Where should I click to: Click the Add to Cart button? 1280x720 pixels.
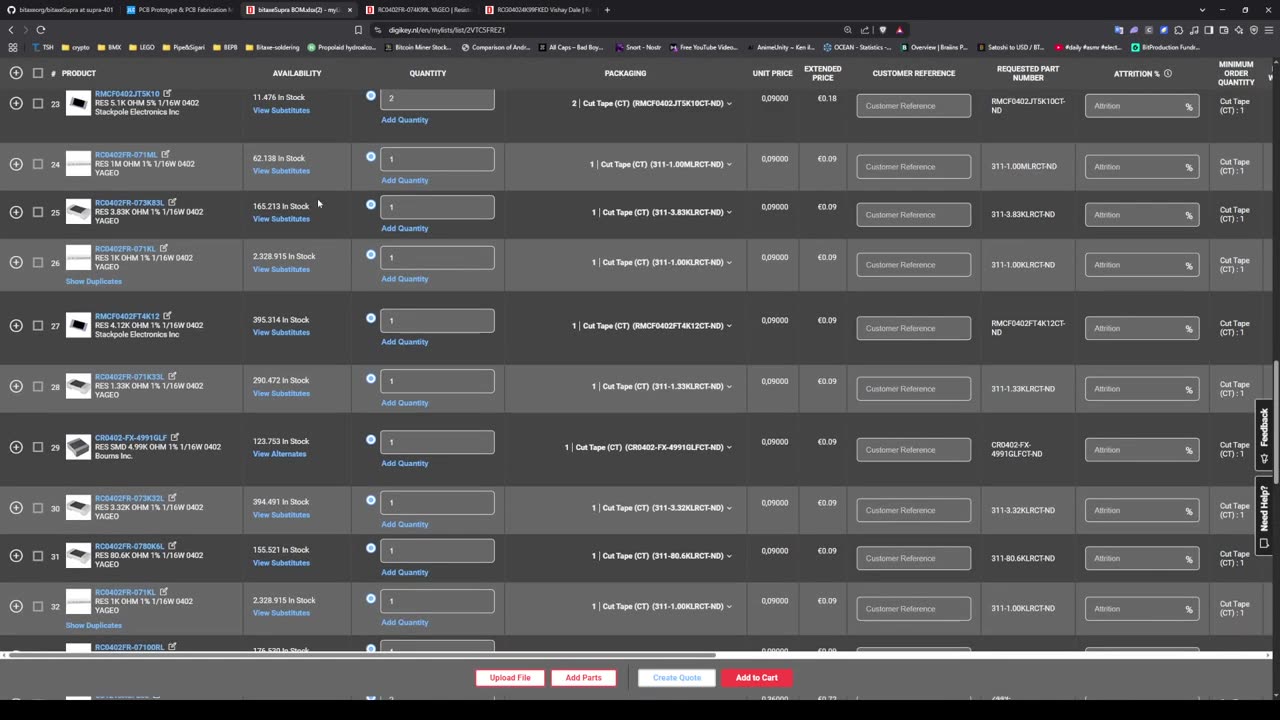757,678
